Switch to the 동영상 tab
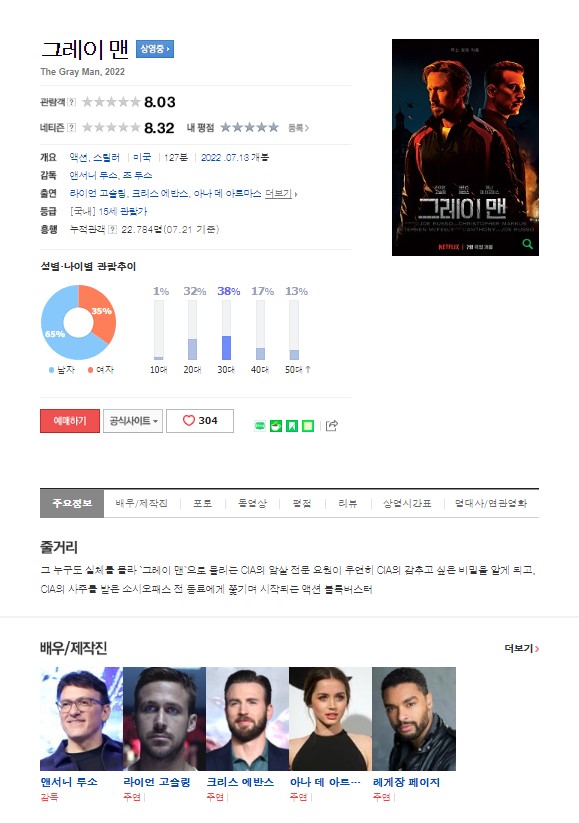The height and width of the screenshot is (823, 579). point(252,503)
